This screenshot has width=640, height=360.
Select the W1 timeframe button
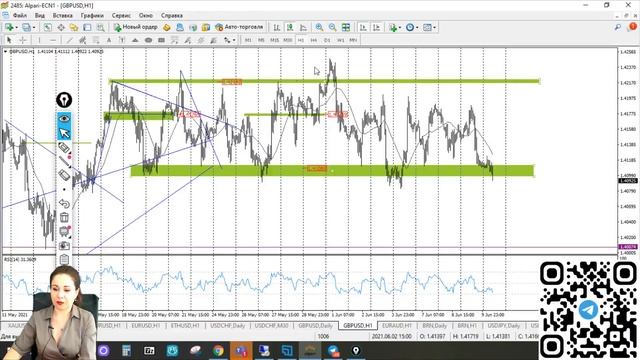pos(340,40)
